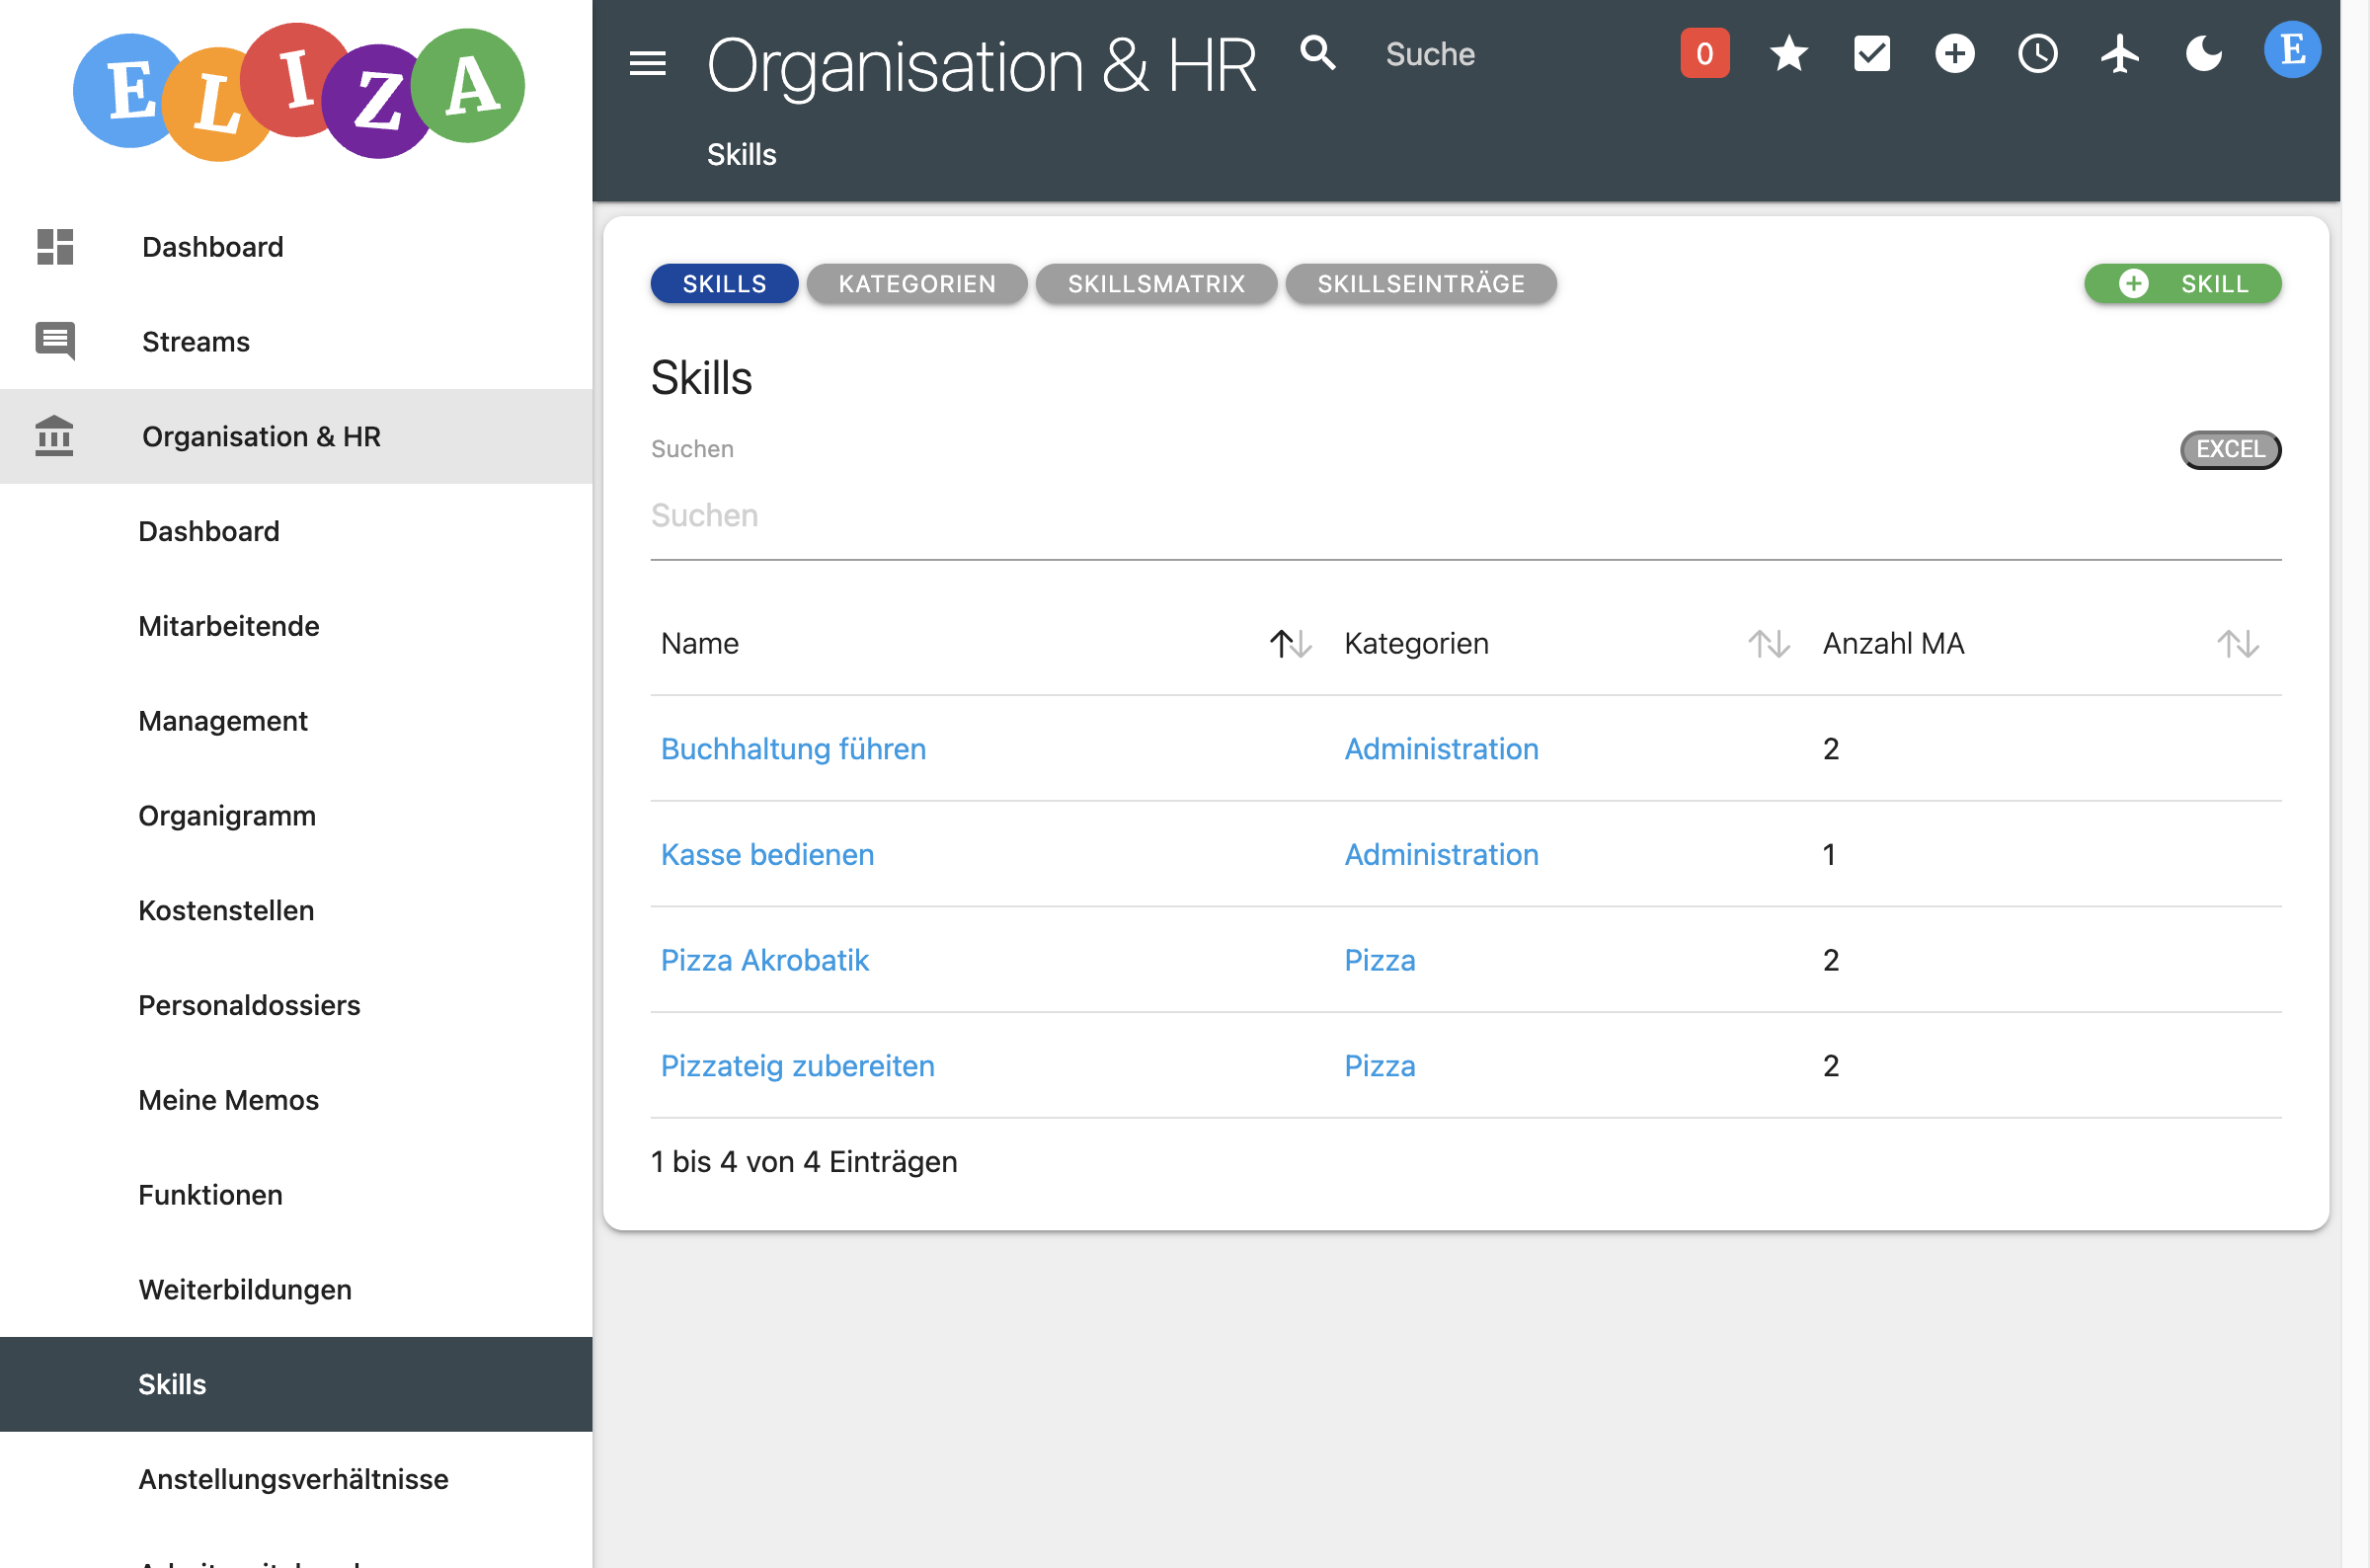The width and height of the screenshot is (2370, 1568).
Task: Open Weiterbildungen in sidebar
Action: (x=296, y=1290)
